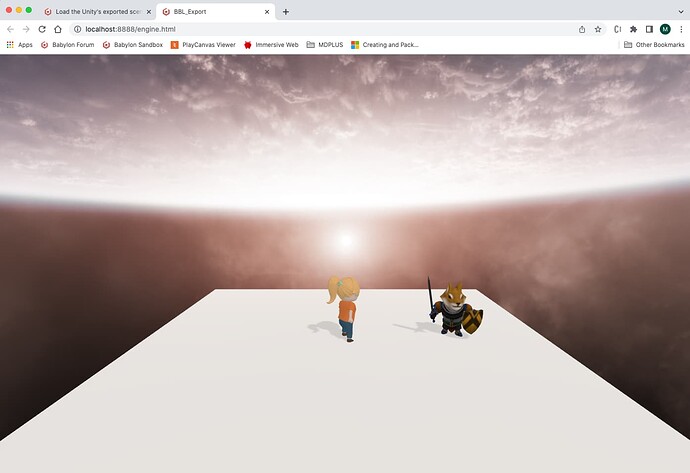Toggle the browser side panel icon
Image resolution: width=690 pixels, height=473 pixels.
[649, 29]
